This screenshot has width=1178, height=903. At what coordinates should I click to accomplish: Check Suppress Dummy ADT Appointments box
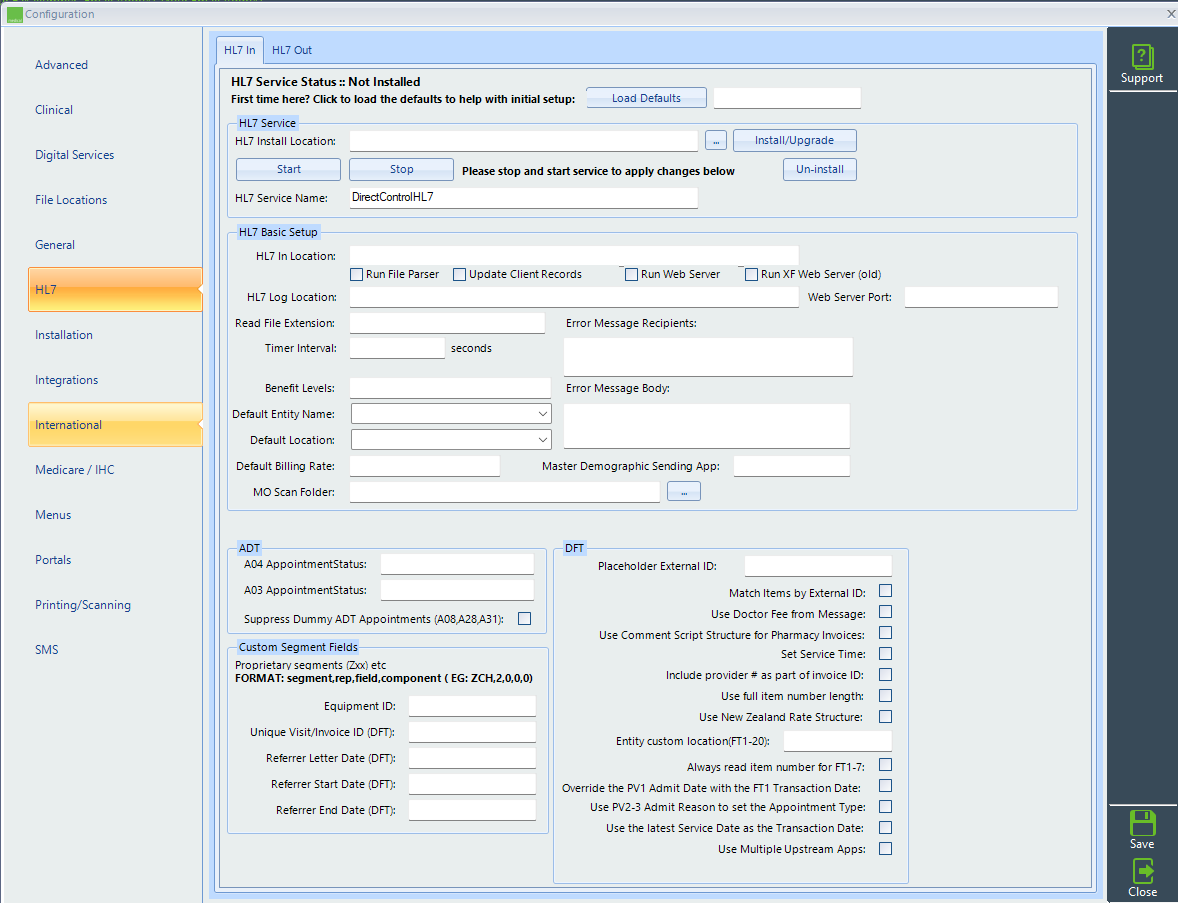click(524, 619)
